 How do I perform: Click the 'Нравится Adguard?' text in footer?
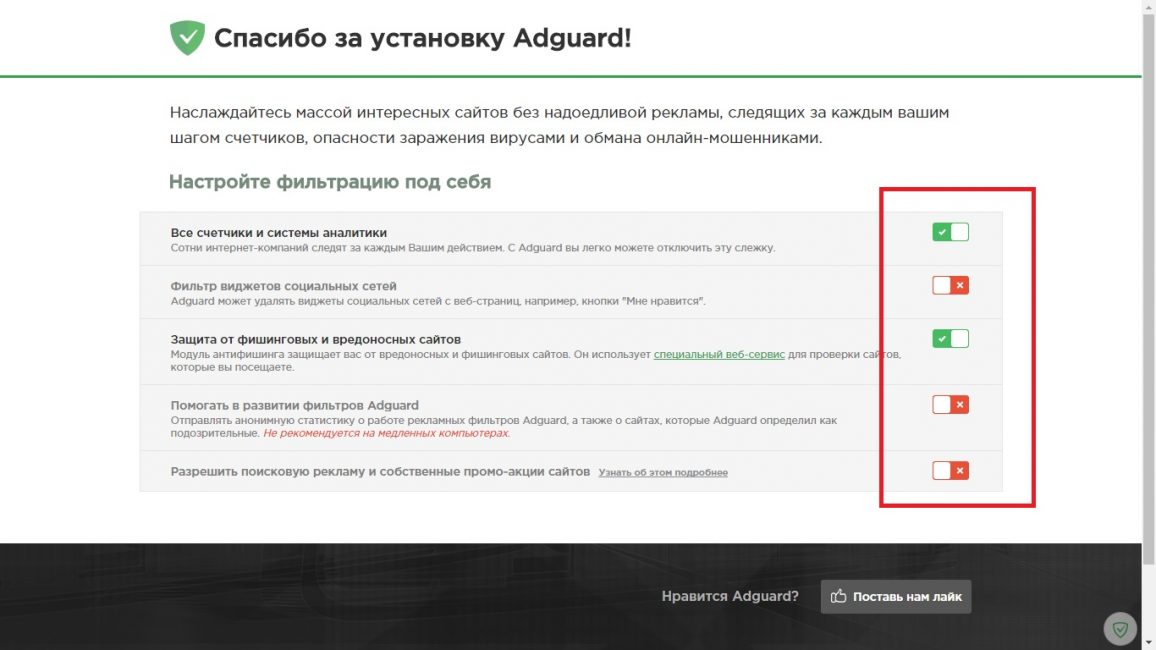(730, 596)
